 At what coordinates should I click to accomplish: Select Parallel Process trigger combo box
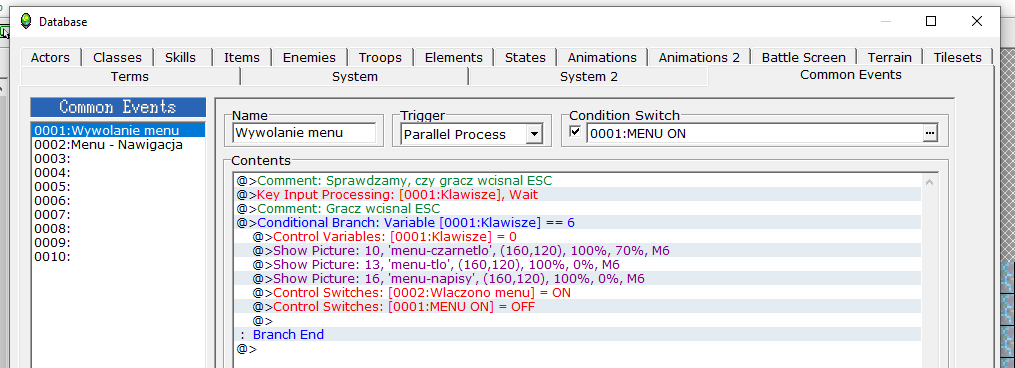471,134
